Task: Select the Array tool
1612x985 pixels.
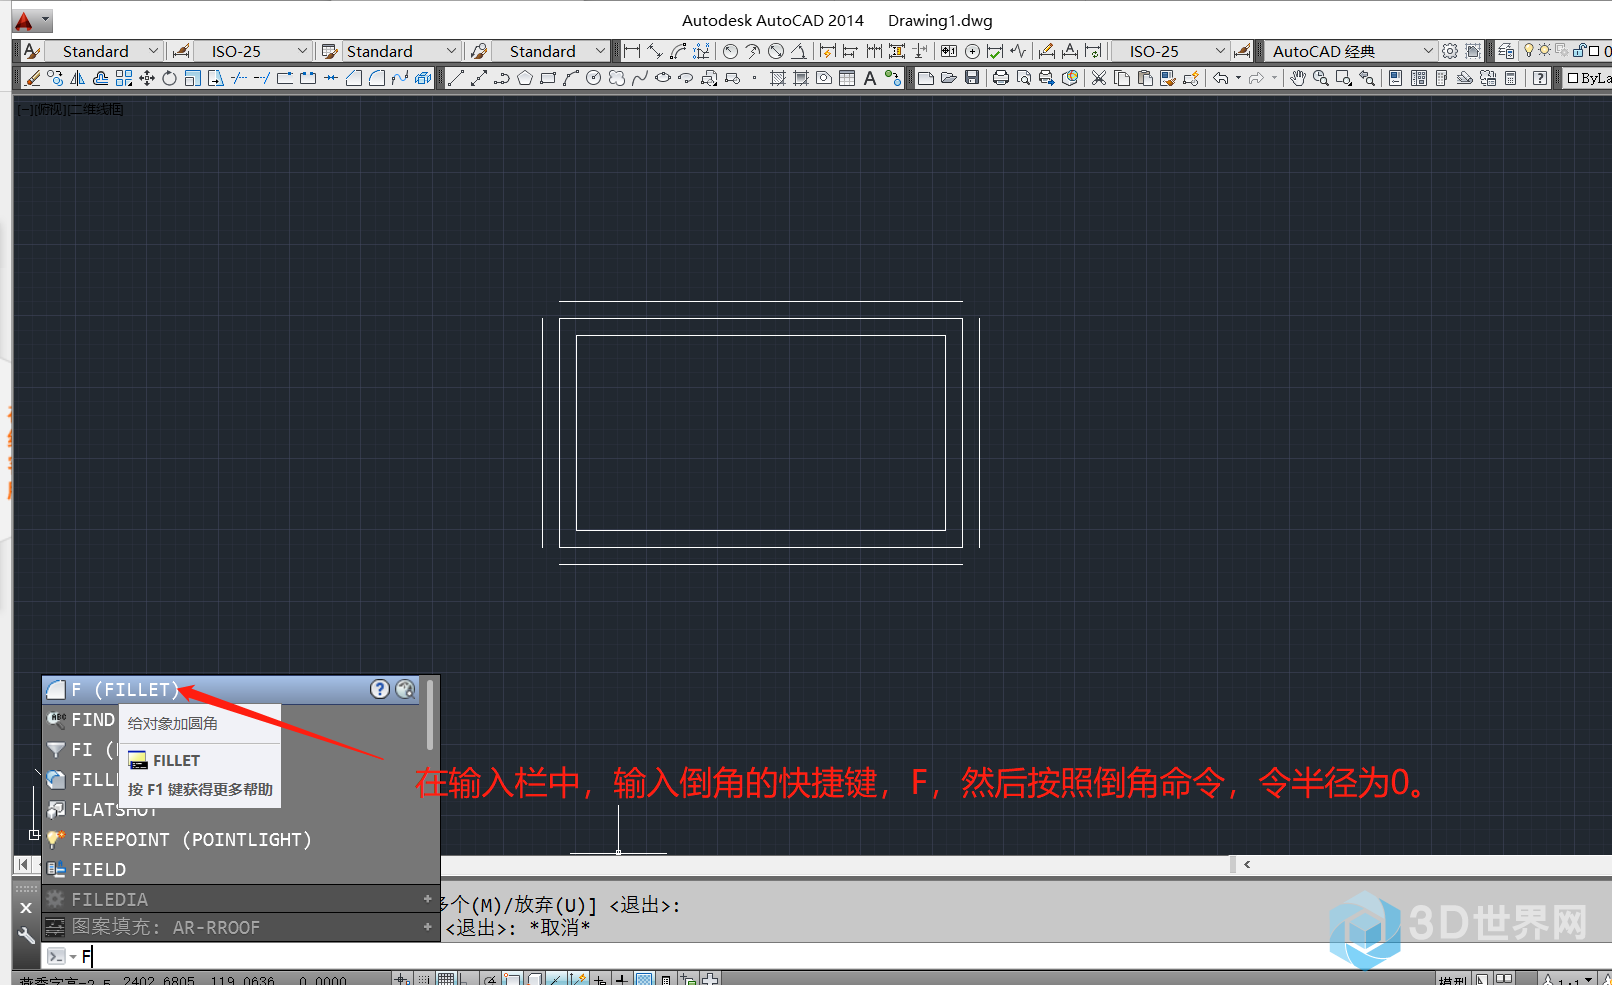Action: [124, 78]
